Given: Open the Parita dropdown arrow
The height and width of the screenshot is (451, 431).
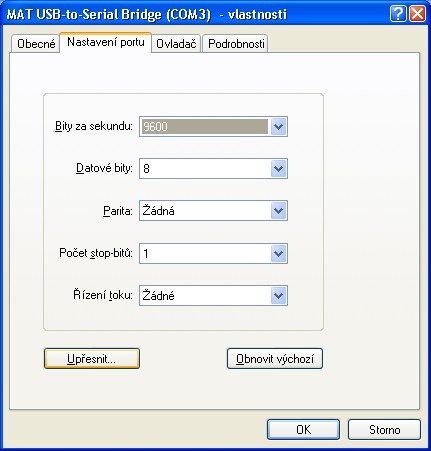Looking at the screenshot, I should tap(279, 211).
